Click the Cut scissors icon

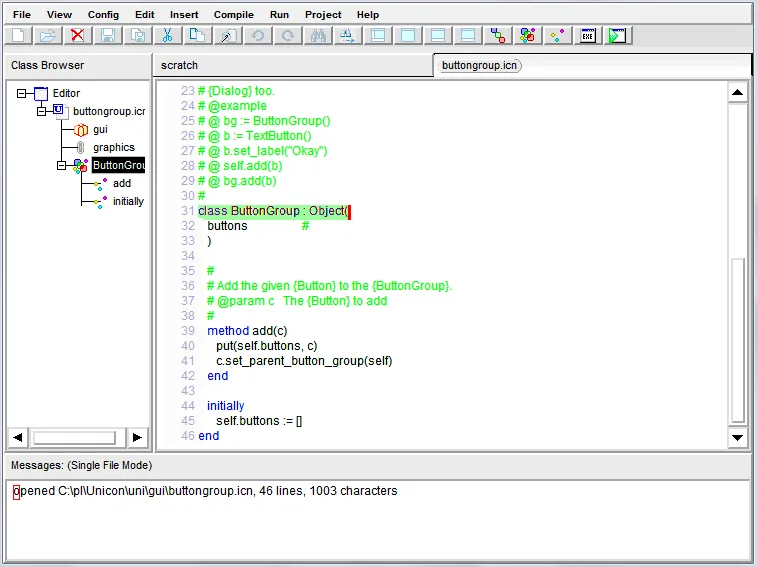click(168, 35)
